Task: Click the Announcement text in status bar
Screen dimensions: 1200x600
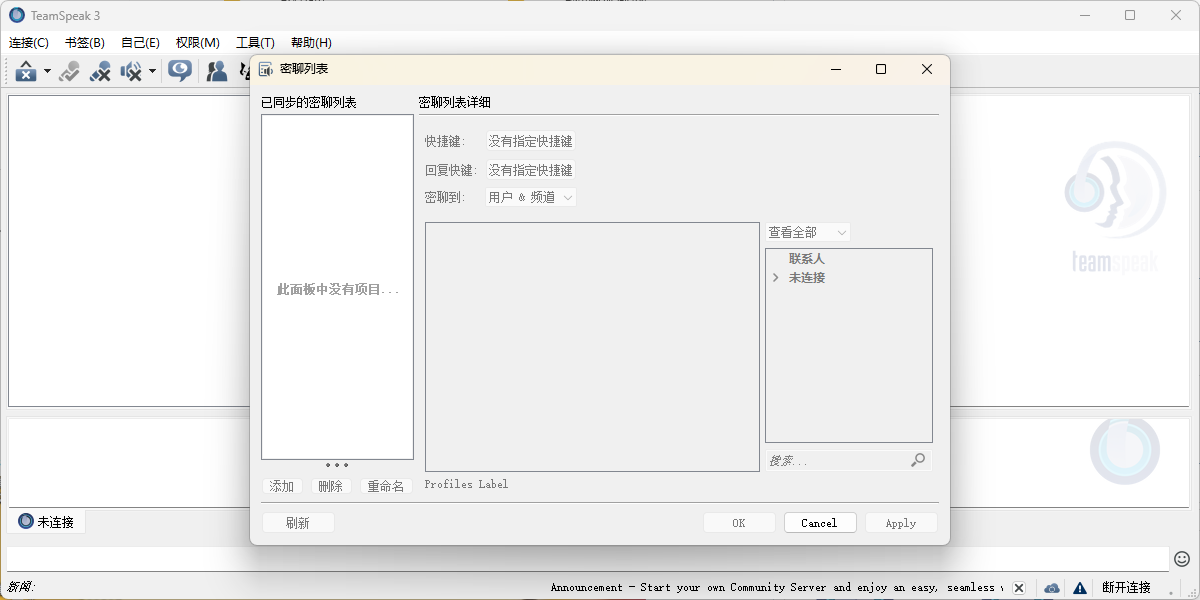Action: [777, 588]
